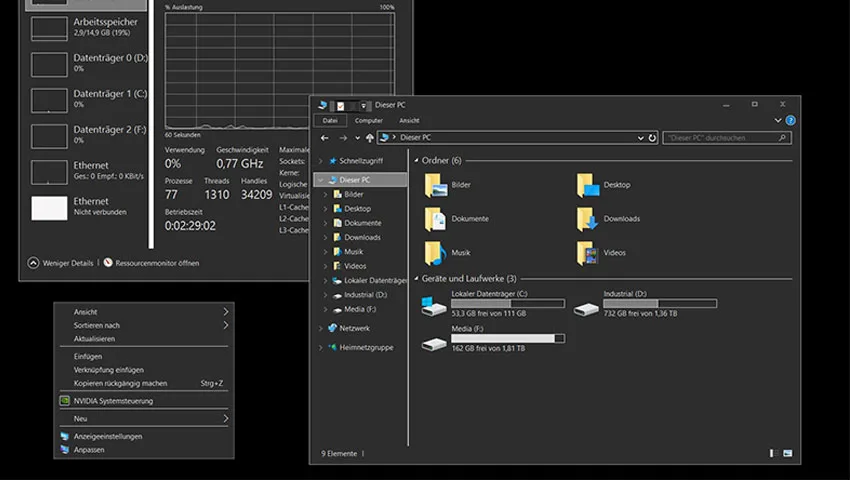Click search magnifier in Explorer search box
The width and height of the screenshot is (850, 480).
[782, 138]
